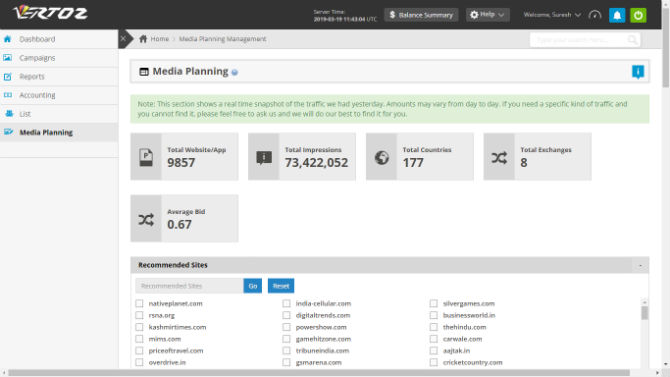Click the top search input field
Screen dimensions: 670x377
(579, 40)
